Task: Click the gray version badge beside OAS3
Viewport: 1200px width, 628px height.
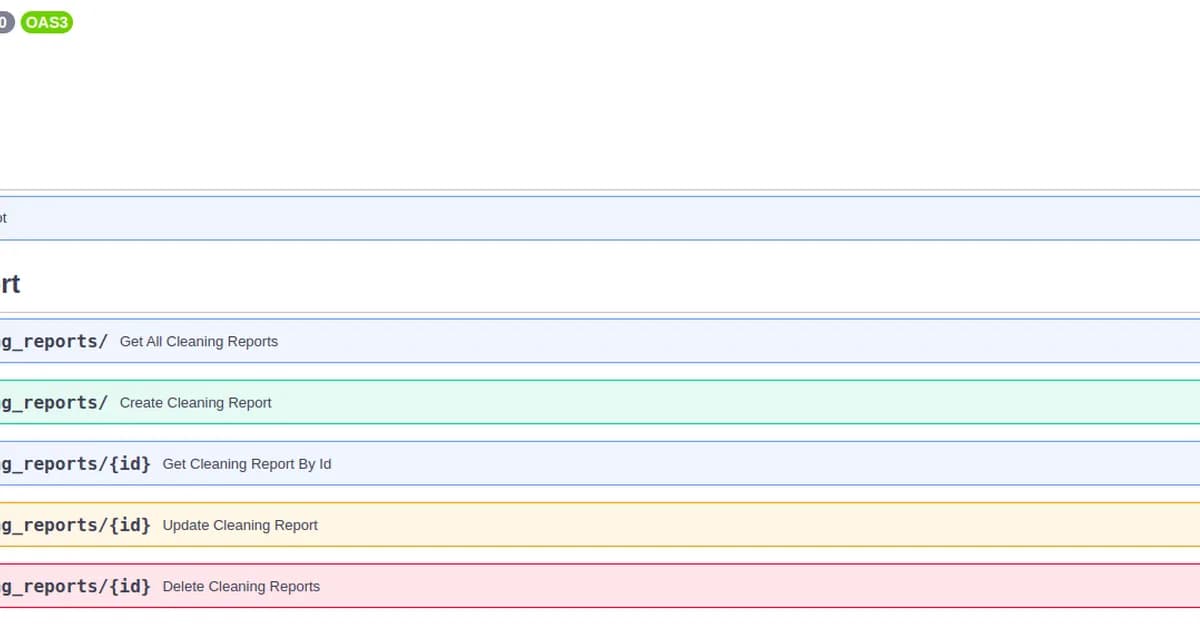Action: (4, 22)
